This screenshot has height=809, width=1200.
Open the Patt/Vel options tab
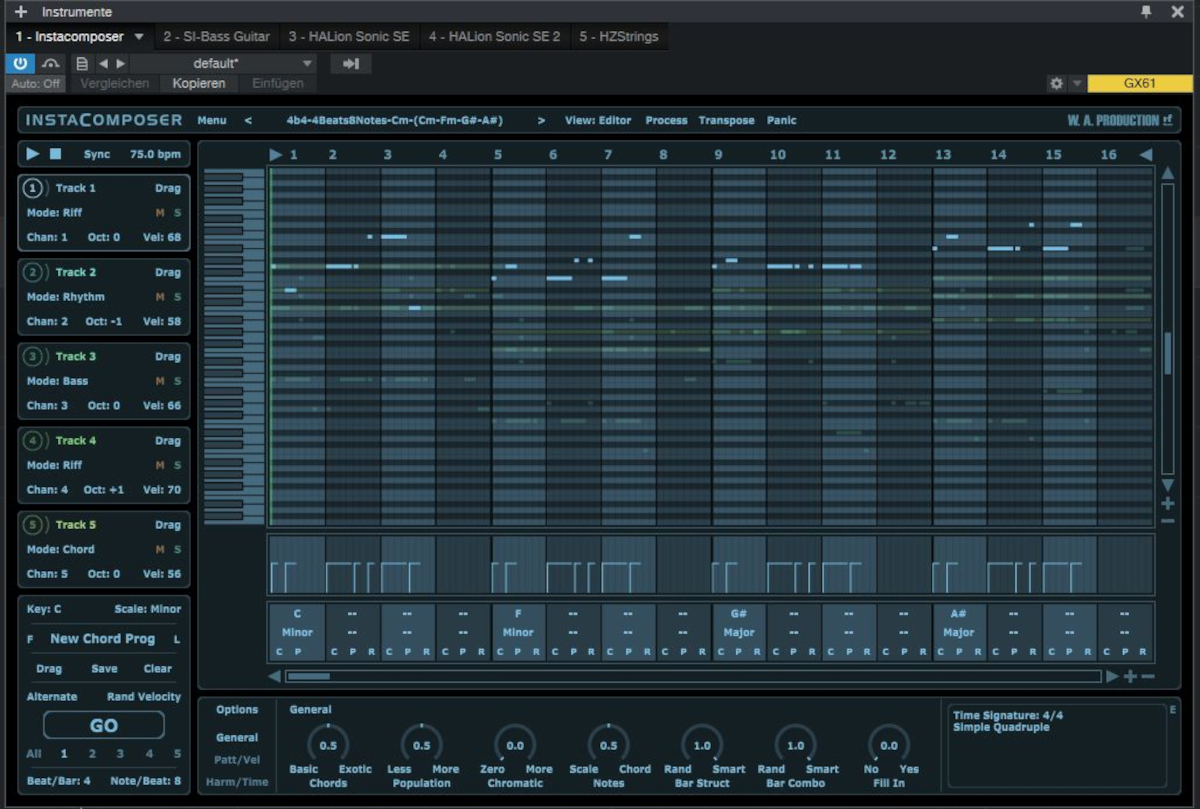pyautogui.click(x=237, y=760)
